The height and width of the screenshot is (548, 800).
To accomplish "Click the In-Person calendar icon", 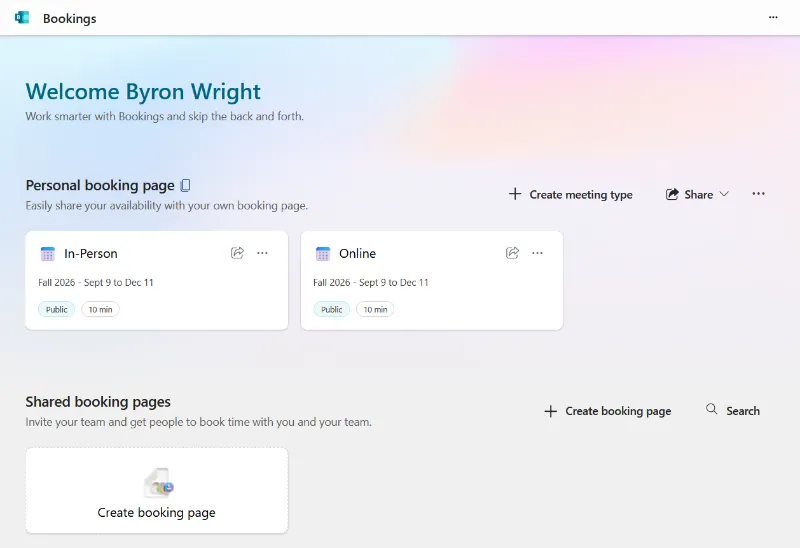I will pyautogui.click(x=47, y=254).
